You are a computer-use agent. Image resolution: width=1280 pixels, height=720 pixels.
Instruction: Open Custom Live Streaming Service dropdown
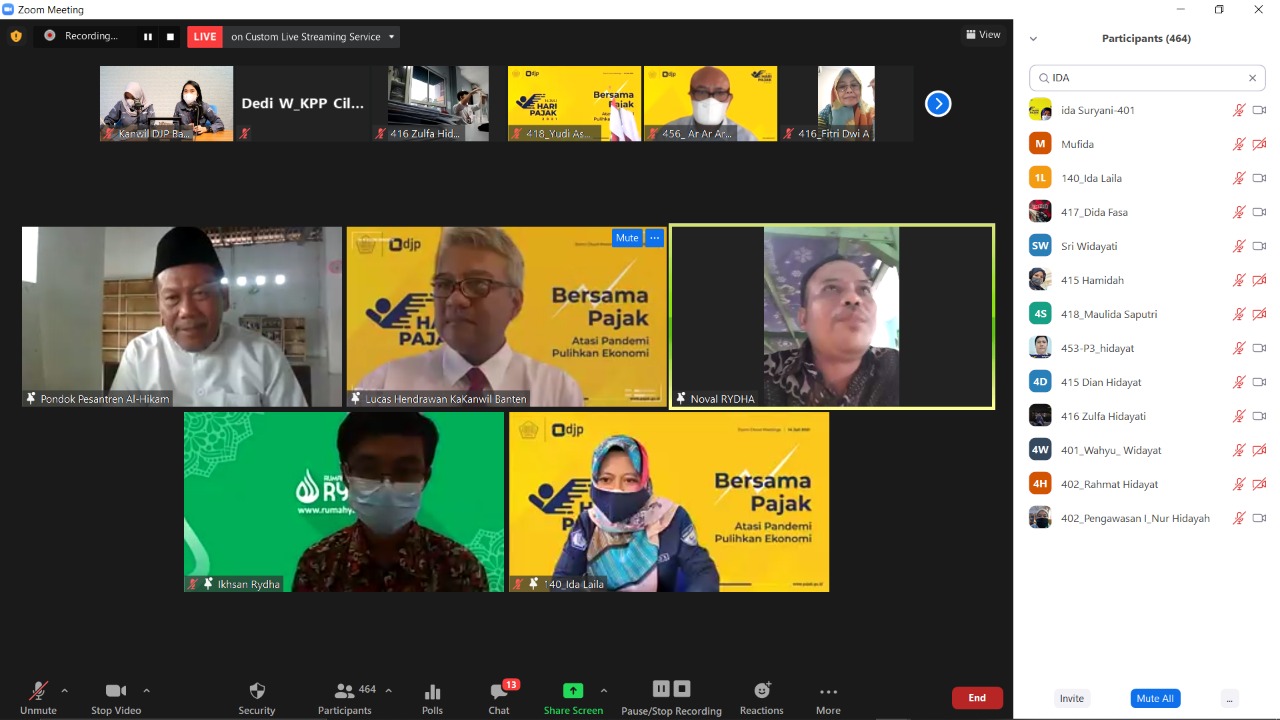(x=391, y=37)
